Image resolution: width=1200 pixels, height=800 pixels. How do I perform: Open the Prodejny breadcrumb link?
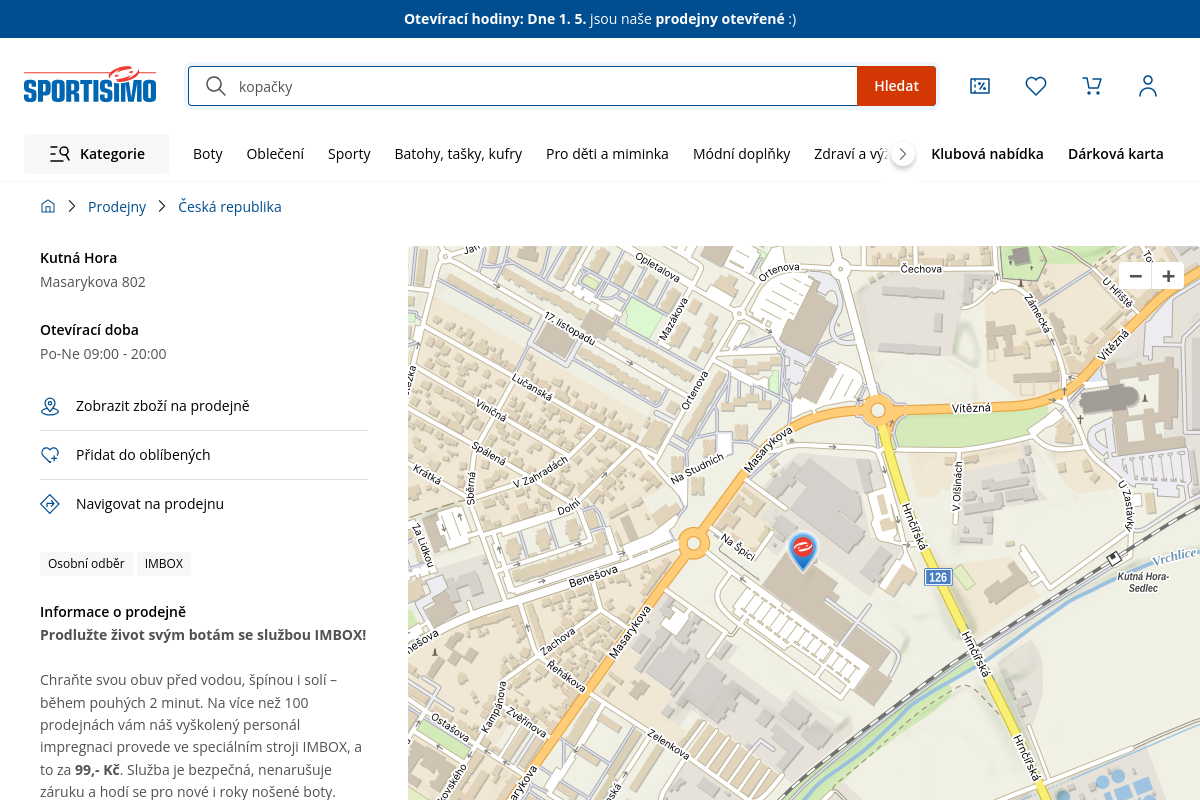pos(117,207)
